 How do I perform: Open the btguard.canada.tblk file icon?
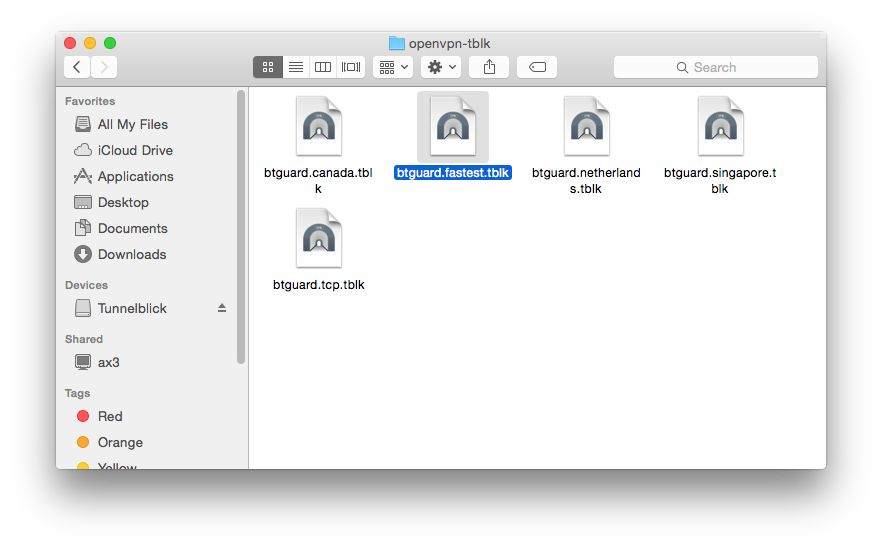click(318, 126)
